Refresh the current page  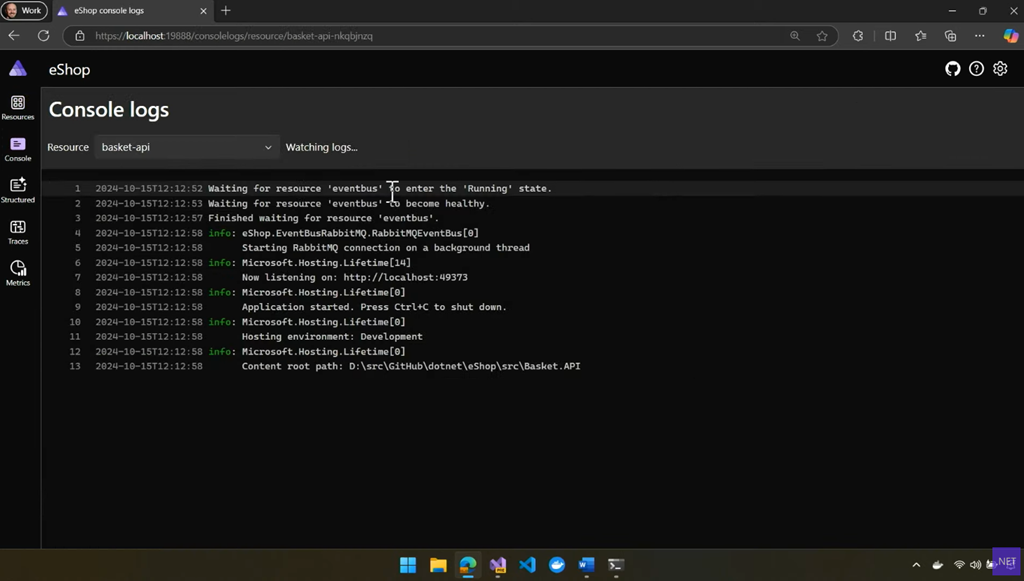pos(43,36)
